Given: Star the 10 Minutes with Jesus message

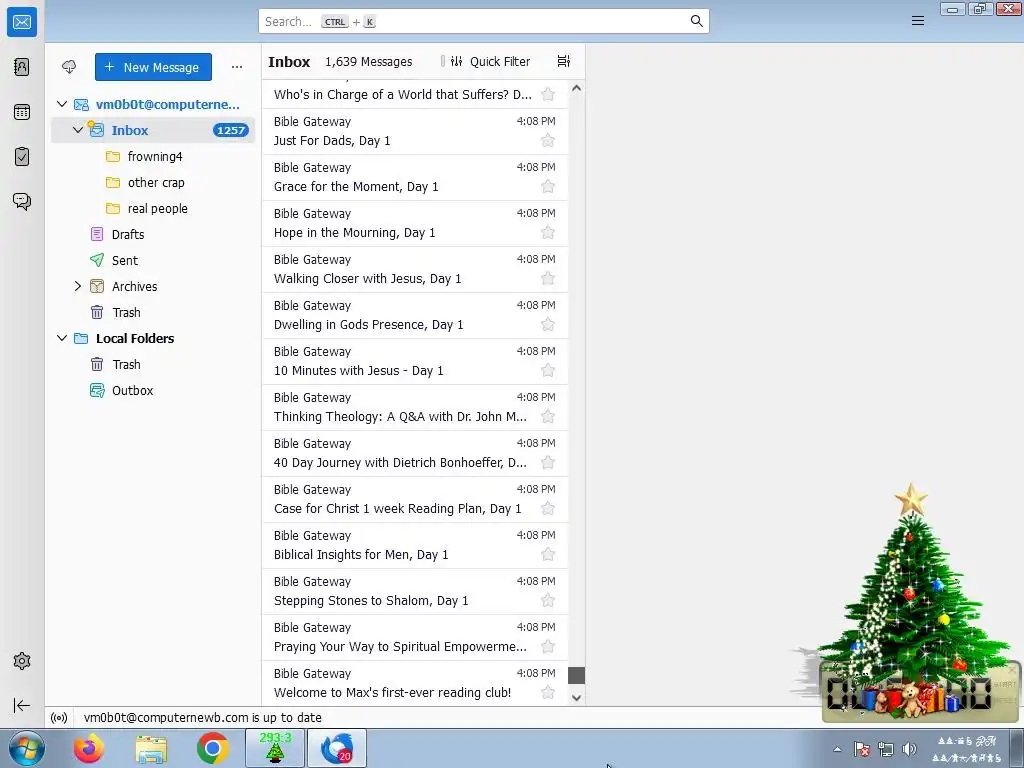Looking at the screenshot, I should point(548,371).
